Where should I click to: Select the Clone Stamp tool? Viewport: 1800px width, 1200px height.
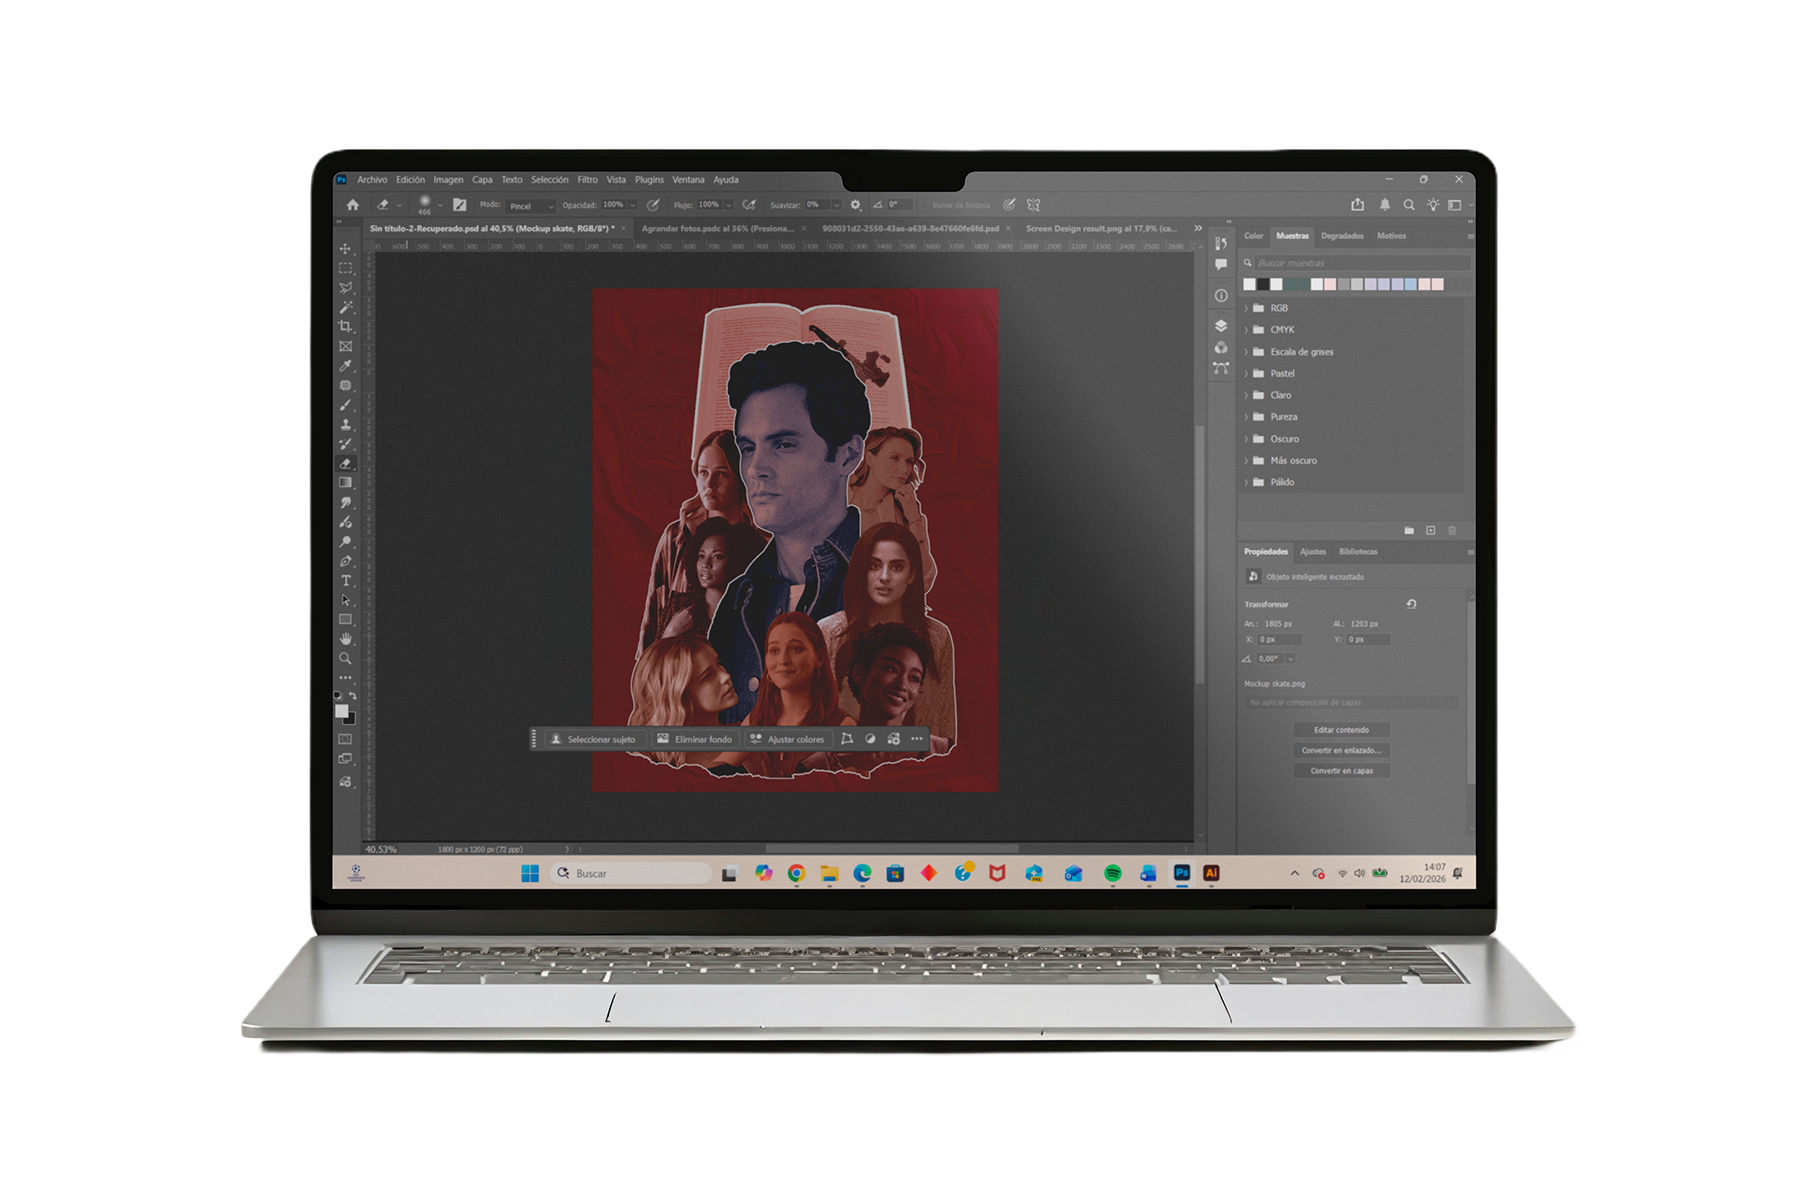click(x=346, y=425)
